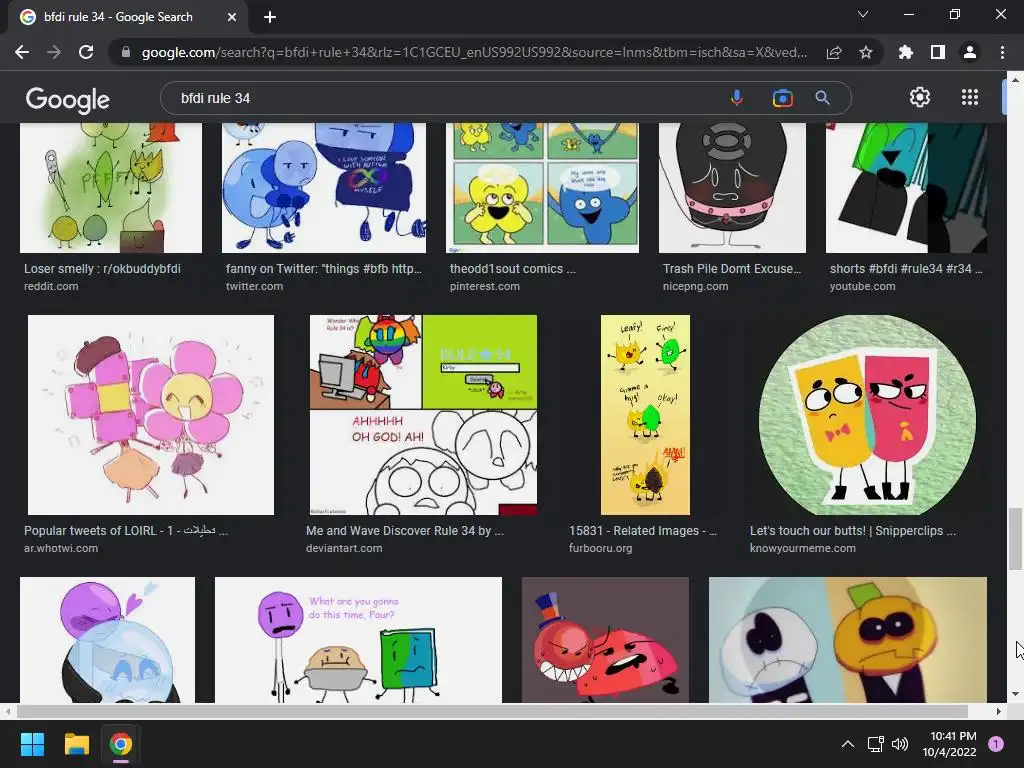Open 15831 Related Images furbooru result
Image resolution: width=1024 pixels, height=768 pixels.
643,530
